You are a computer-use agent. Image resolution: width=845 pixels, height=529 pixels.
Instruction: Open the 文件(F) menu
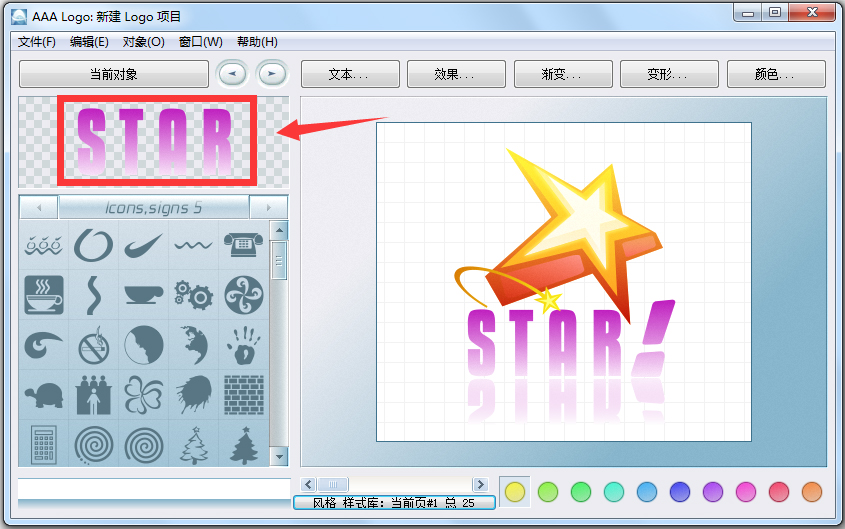pyautogui.click(x=37, y=42)
